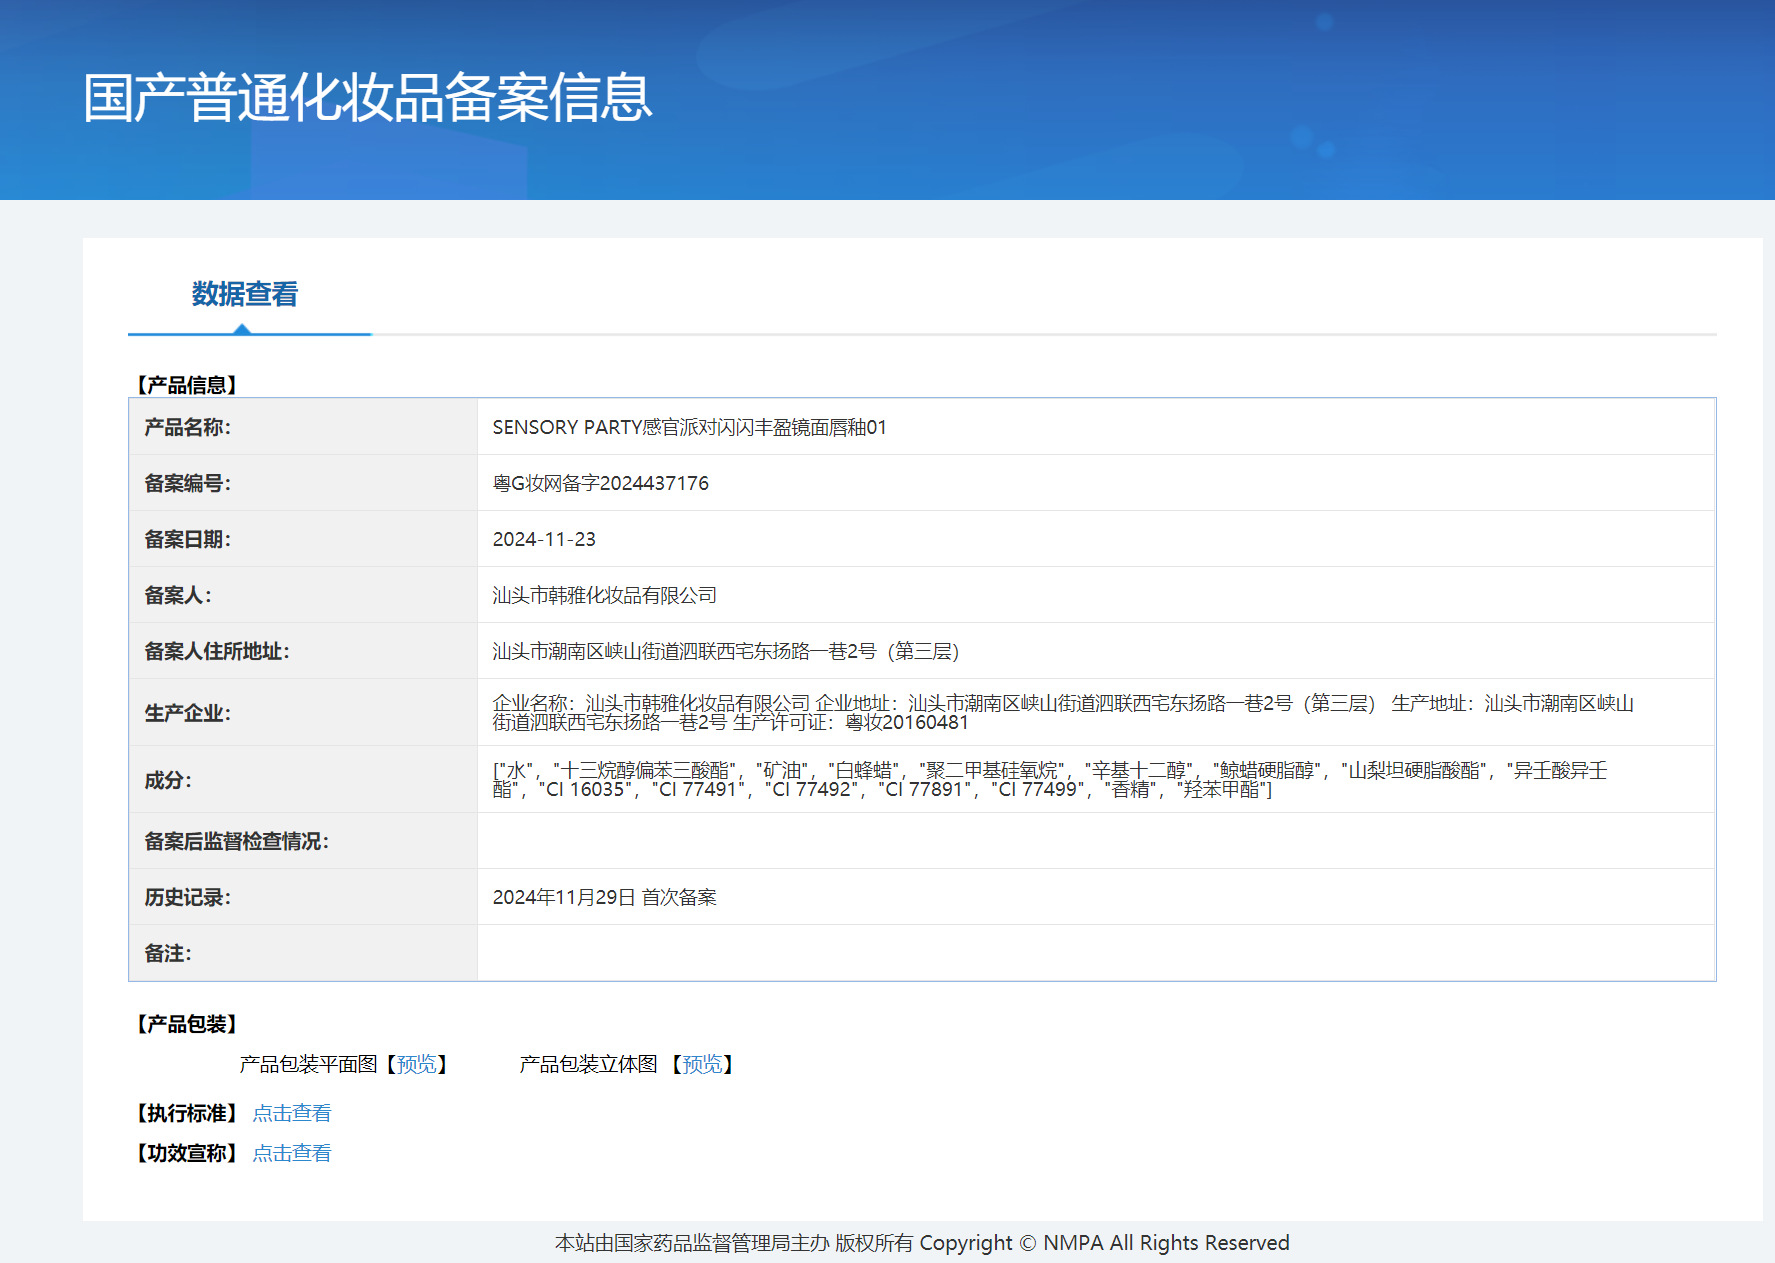
Task: Open the 数据查看 tab
Action: [245, 294]
